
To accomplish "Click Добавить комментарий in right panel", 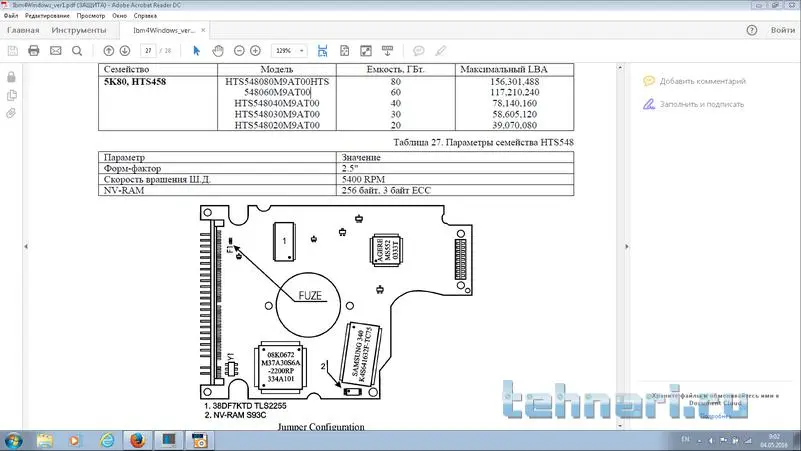I will [702, 81].
